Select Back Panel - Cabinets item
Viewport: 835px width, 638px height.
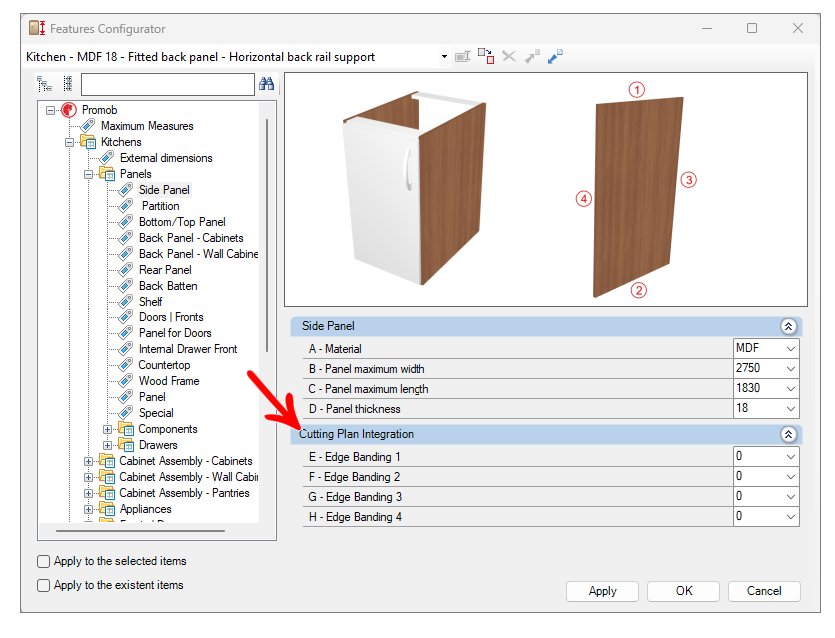191,238
